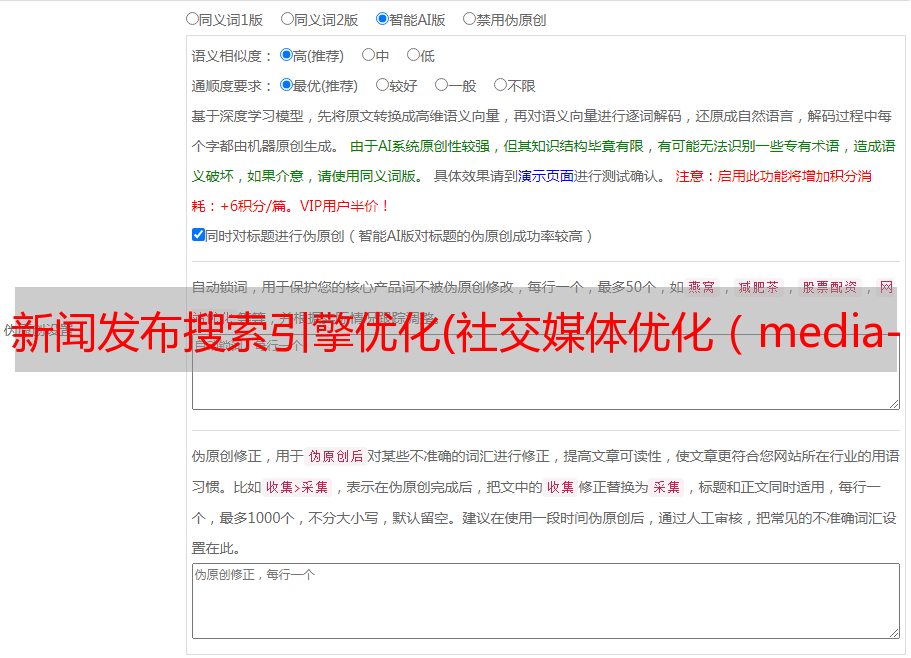Set 语义相似度 to 低

click(x=413, y=55)
